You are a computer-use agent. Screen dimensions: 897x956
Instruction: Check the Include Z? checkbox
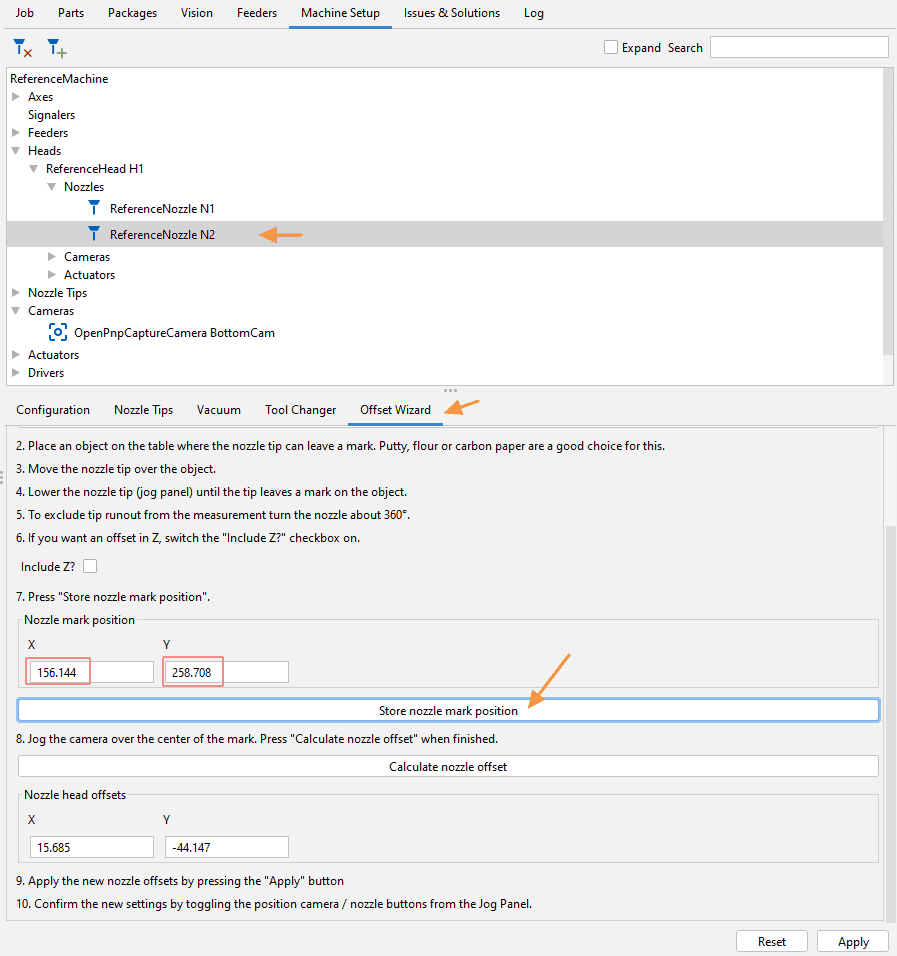coord(90,567)
